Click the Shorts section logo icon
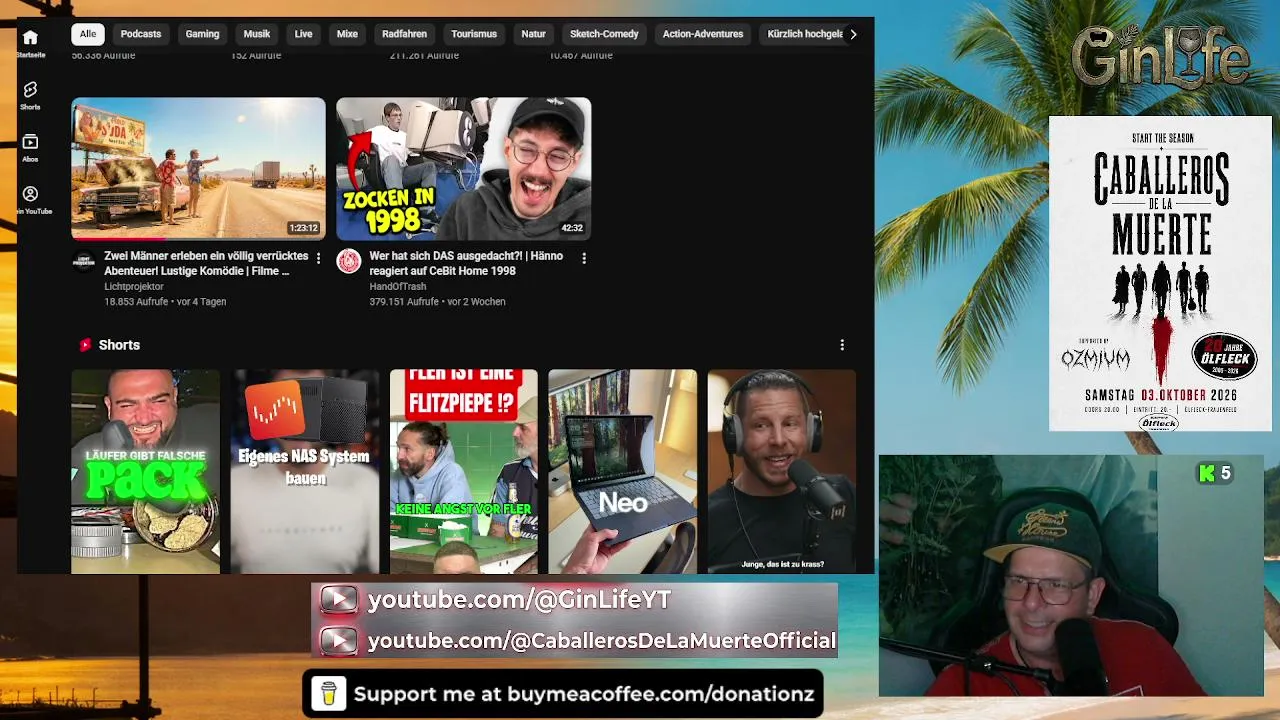Viewport: 1280px width, 720px height. pos(86,345)
